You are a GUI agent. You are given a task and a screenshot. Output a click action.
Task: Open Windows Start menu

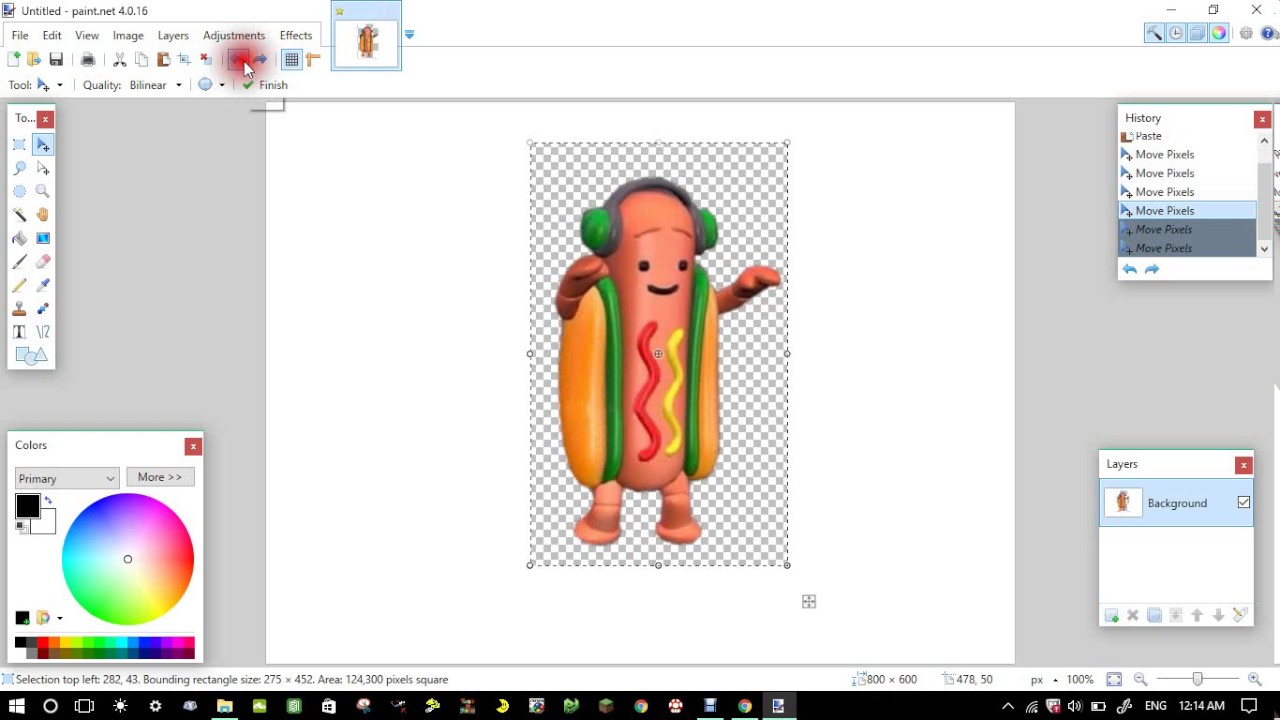[17, 706]
